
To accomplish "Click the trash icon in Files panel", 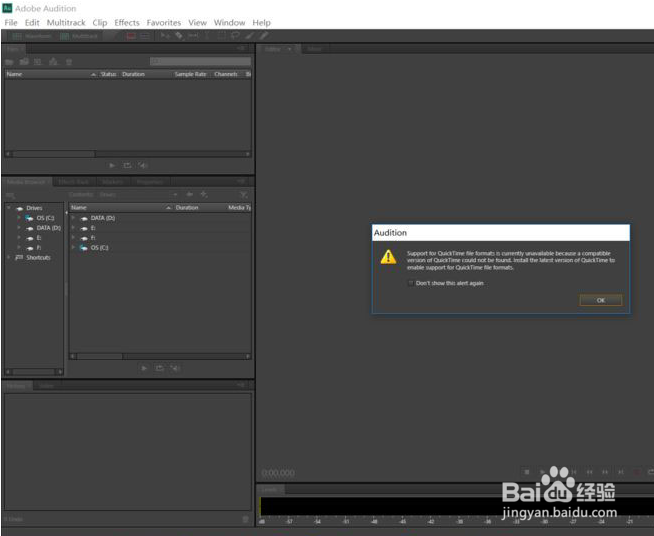I will (x=69, y=62).
